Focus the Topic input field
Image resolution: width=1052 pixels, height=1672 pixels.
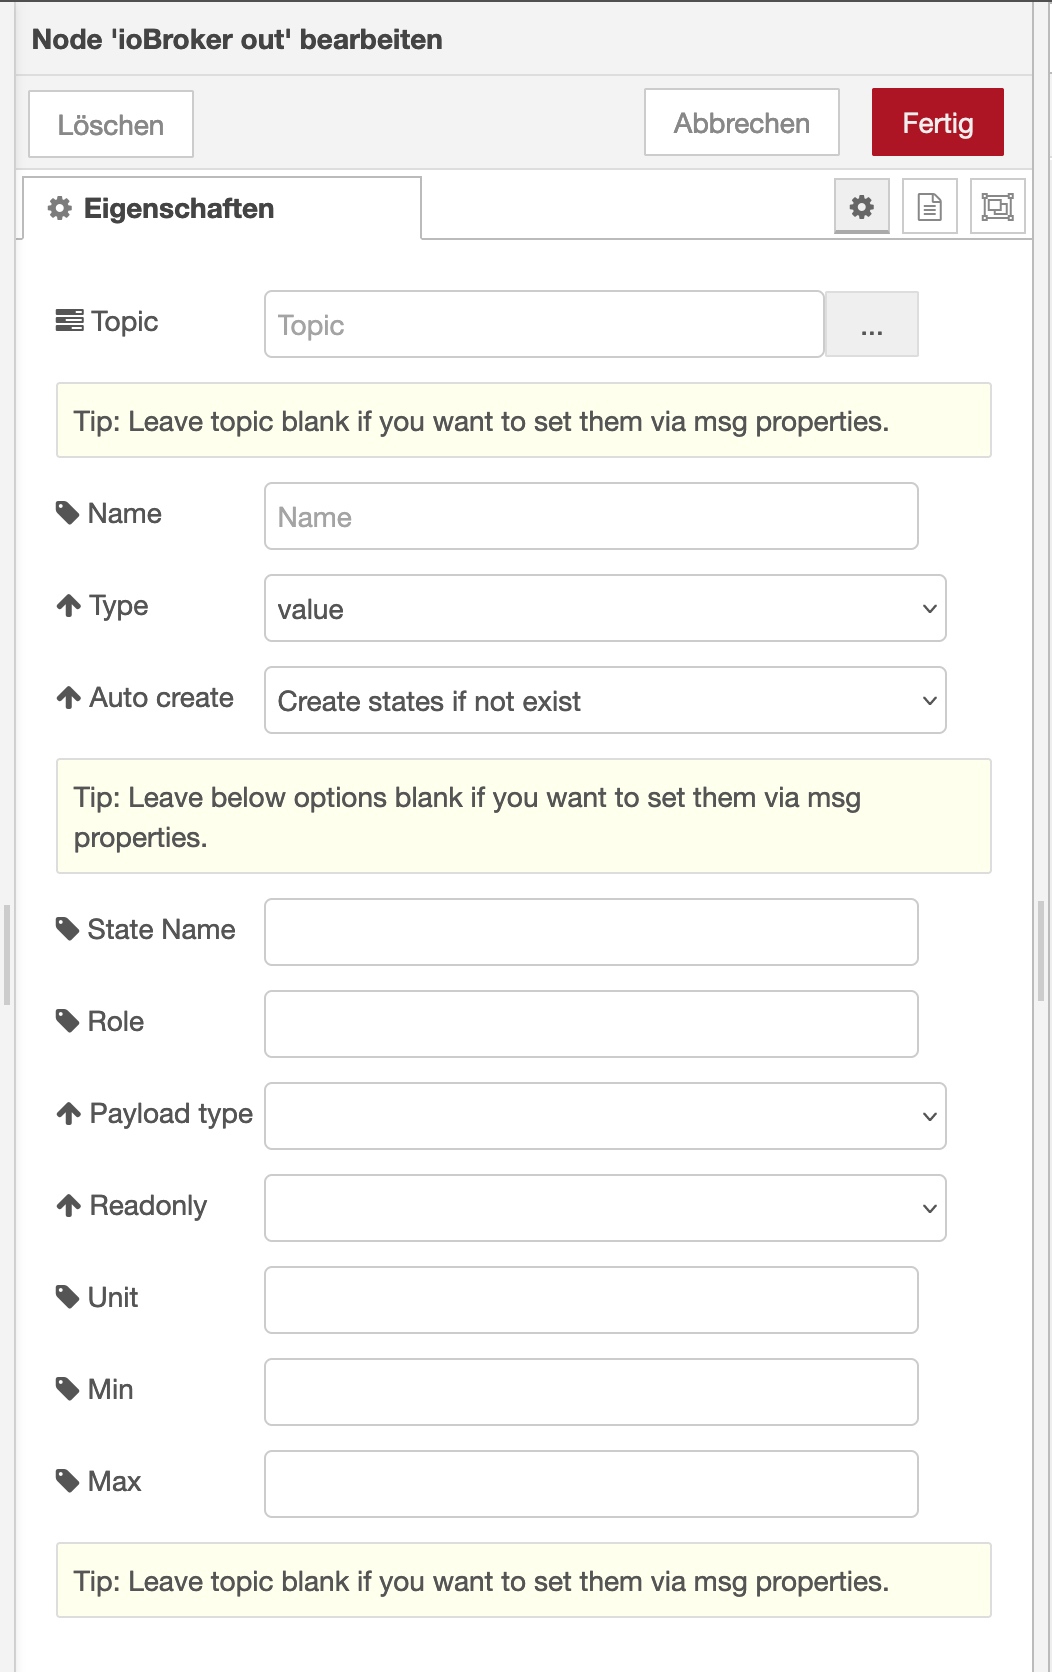[x=543, y=325]
